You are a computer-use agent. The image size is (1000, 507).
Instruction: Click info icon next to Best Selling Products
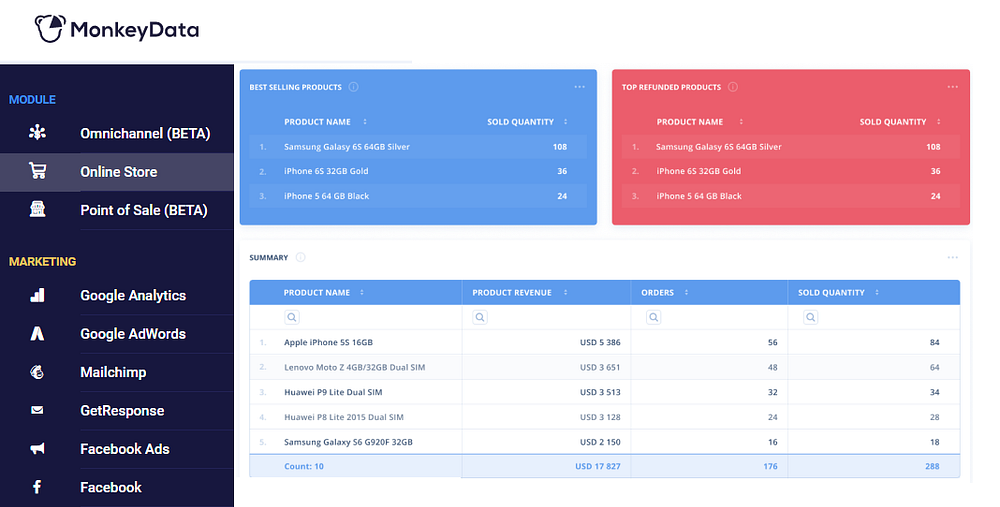tap(353, 87)
